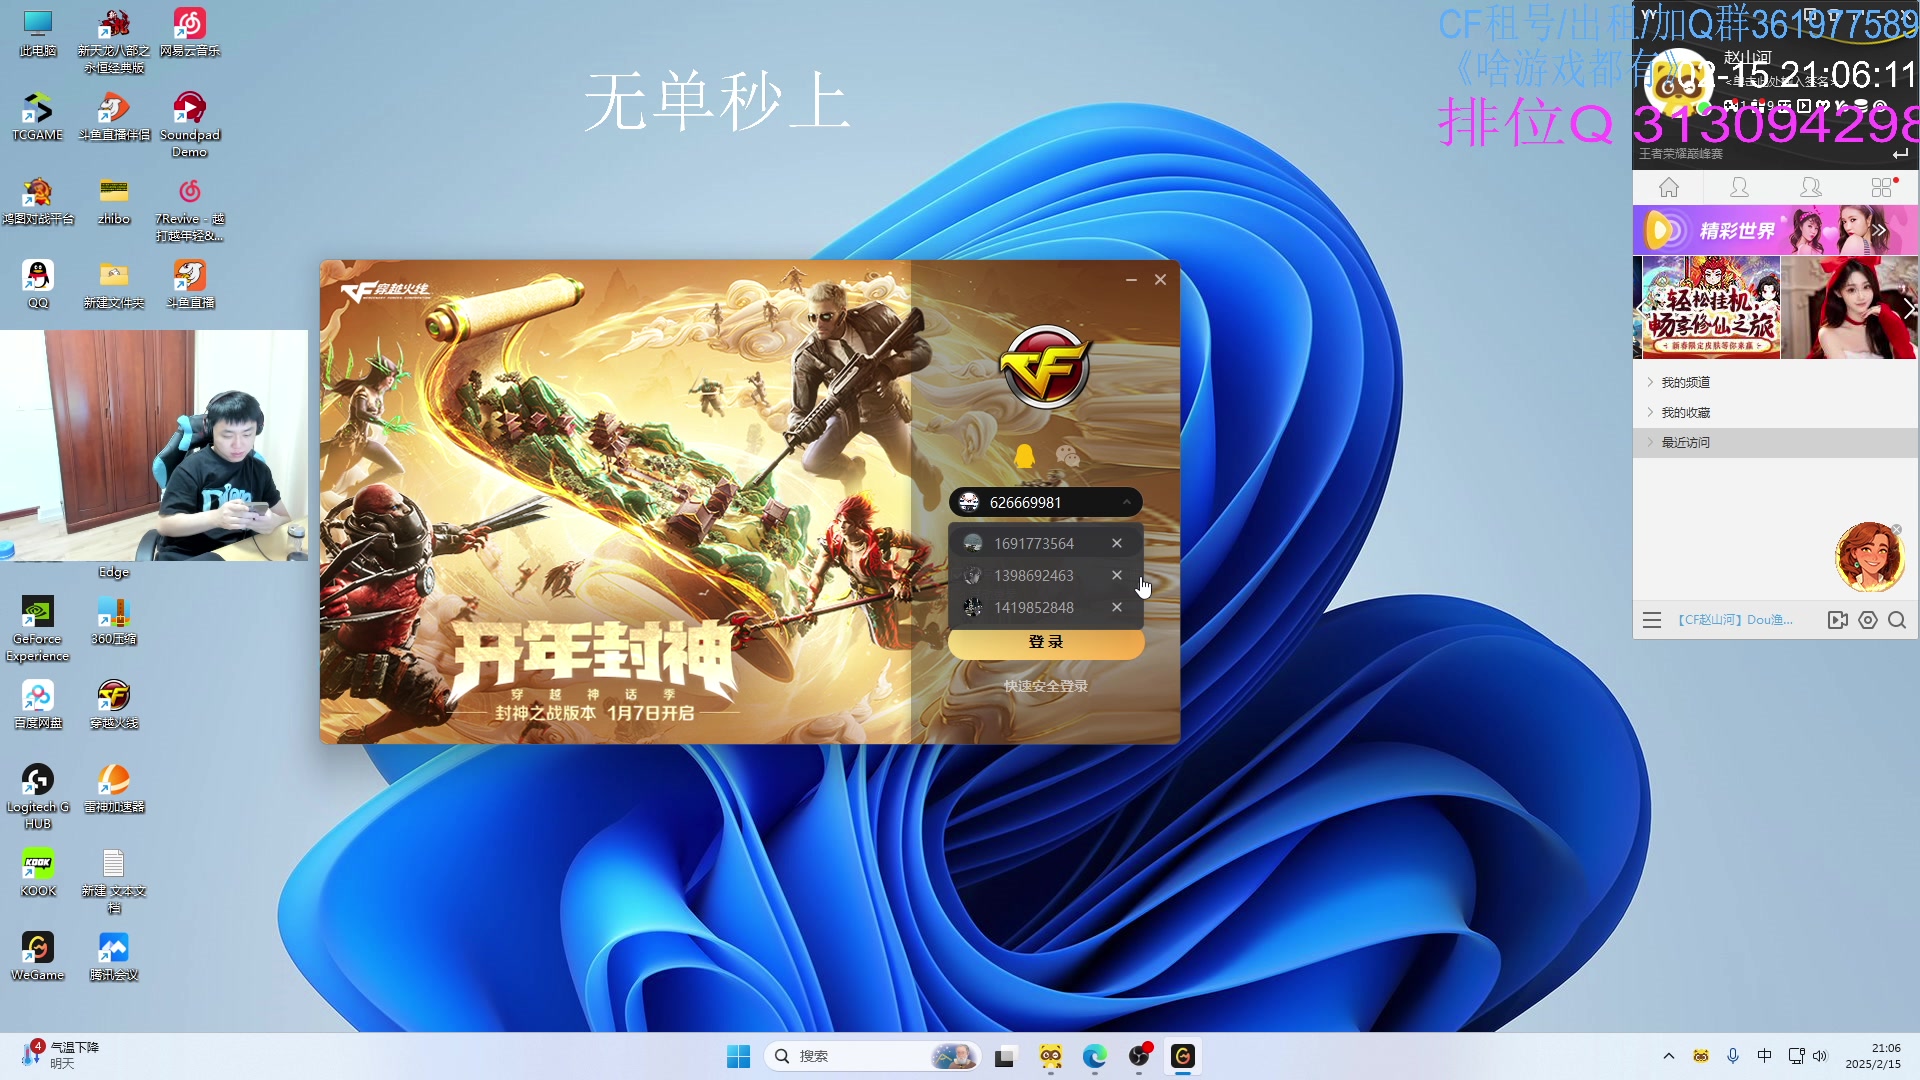Open the CF赵山河 Dou鱼 channel link
Viewport: 1920px width, 1080px height.
[1736, 620]
